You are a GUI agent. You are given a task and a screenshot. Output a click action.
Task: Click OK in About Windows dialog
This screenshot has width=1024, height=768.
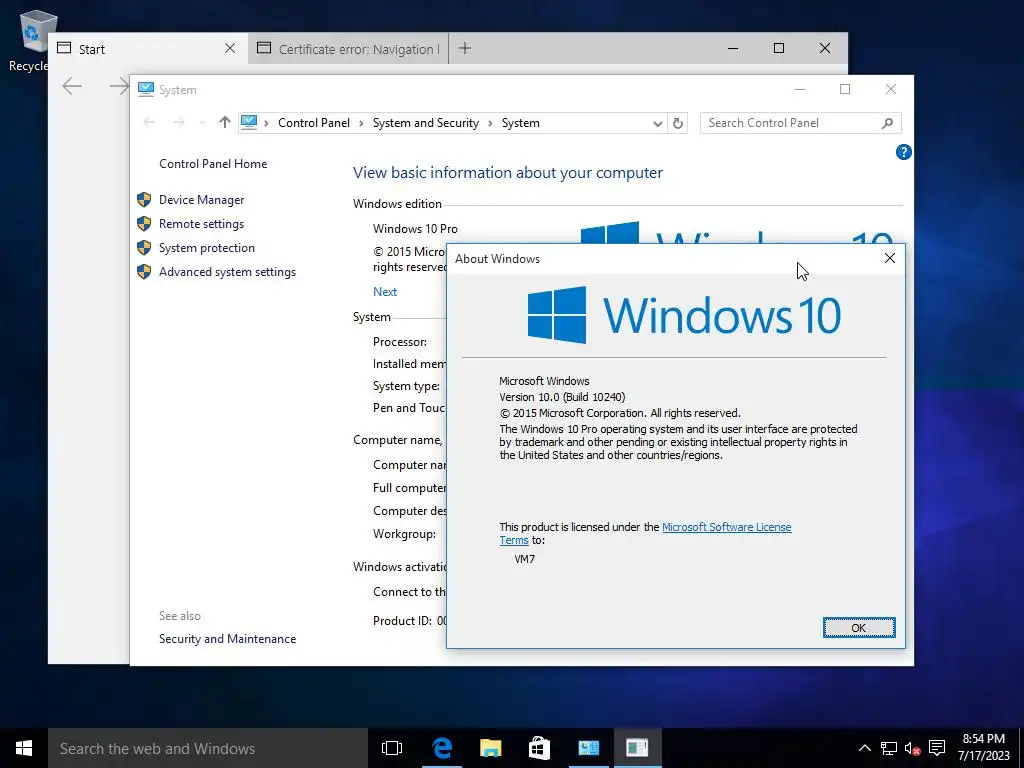pos(859,628)
